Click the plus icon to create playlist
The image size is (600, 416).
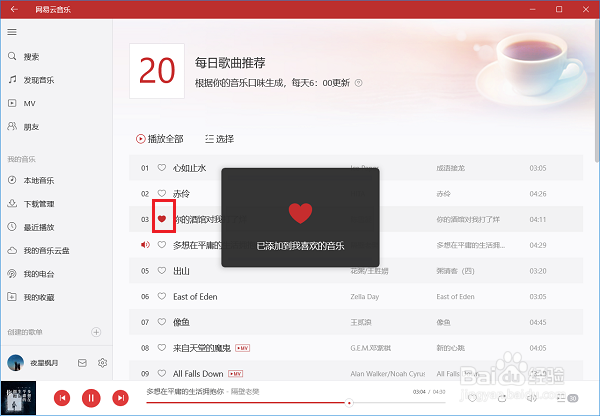[x=96, y=332]
